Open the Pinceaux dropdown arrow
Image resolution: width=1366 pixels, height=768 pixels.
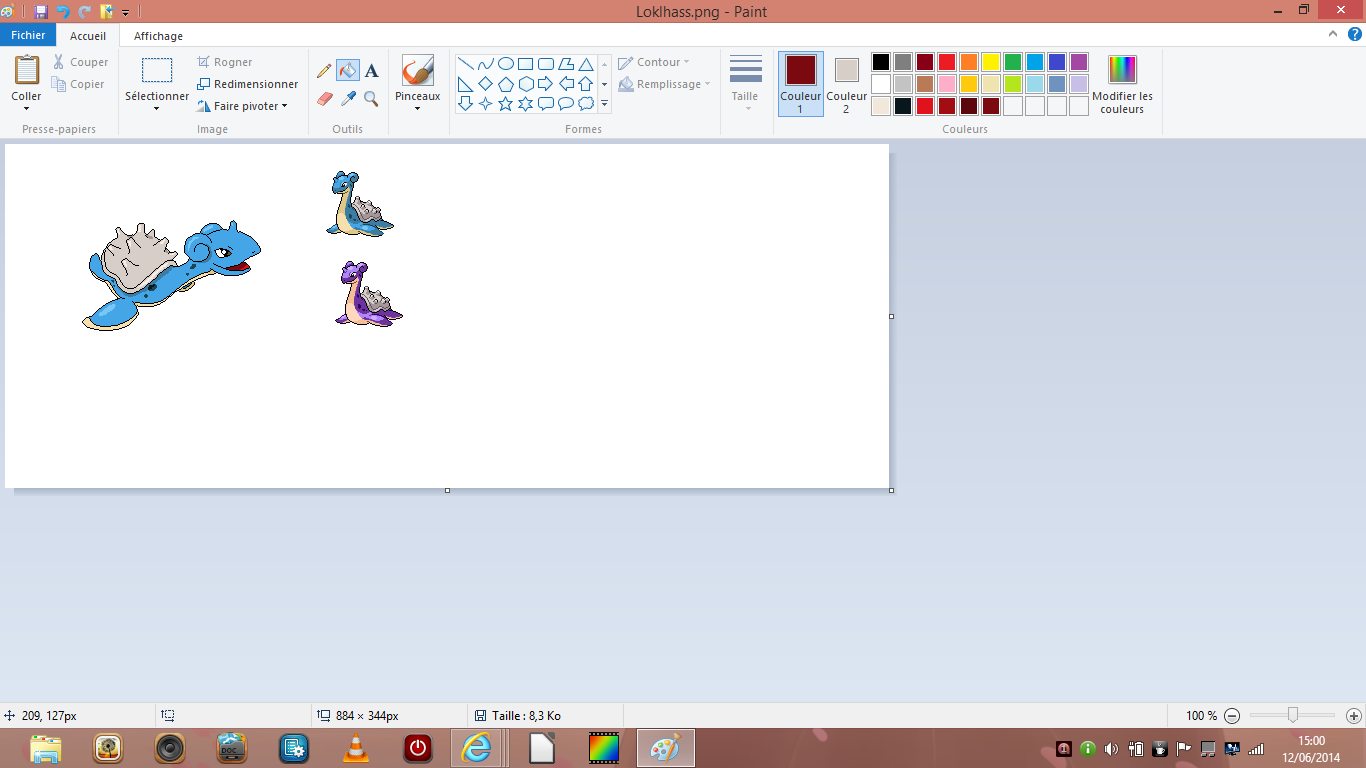point(417,108)
